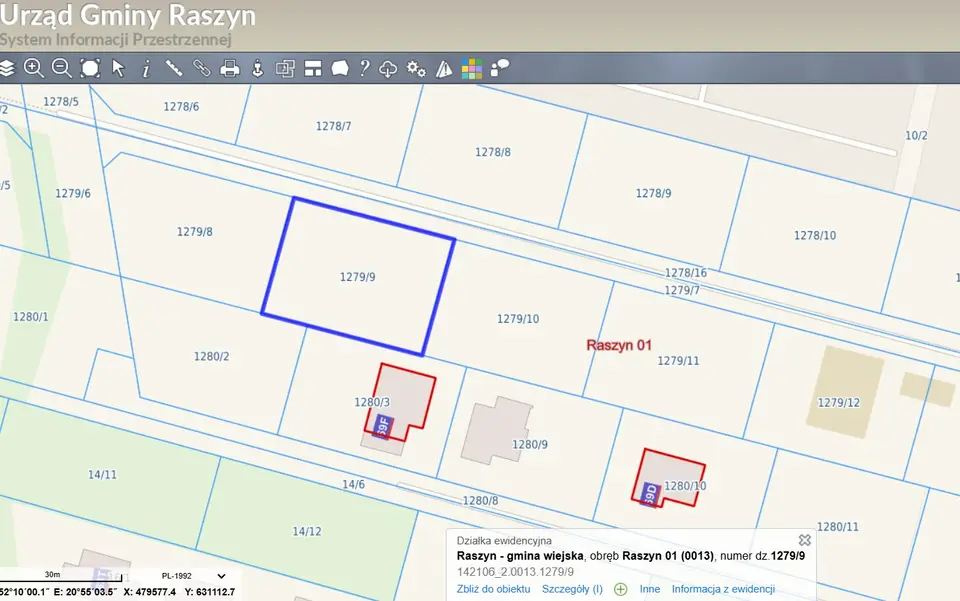Select parcel labeled 1278/10 on map
The height and width of the screenshot is (601, 960).
pyautogui.click(x=815, y=236)
